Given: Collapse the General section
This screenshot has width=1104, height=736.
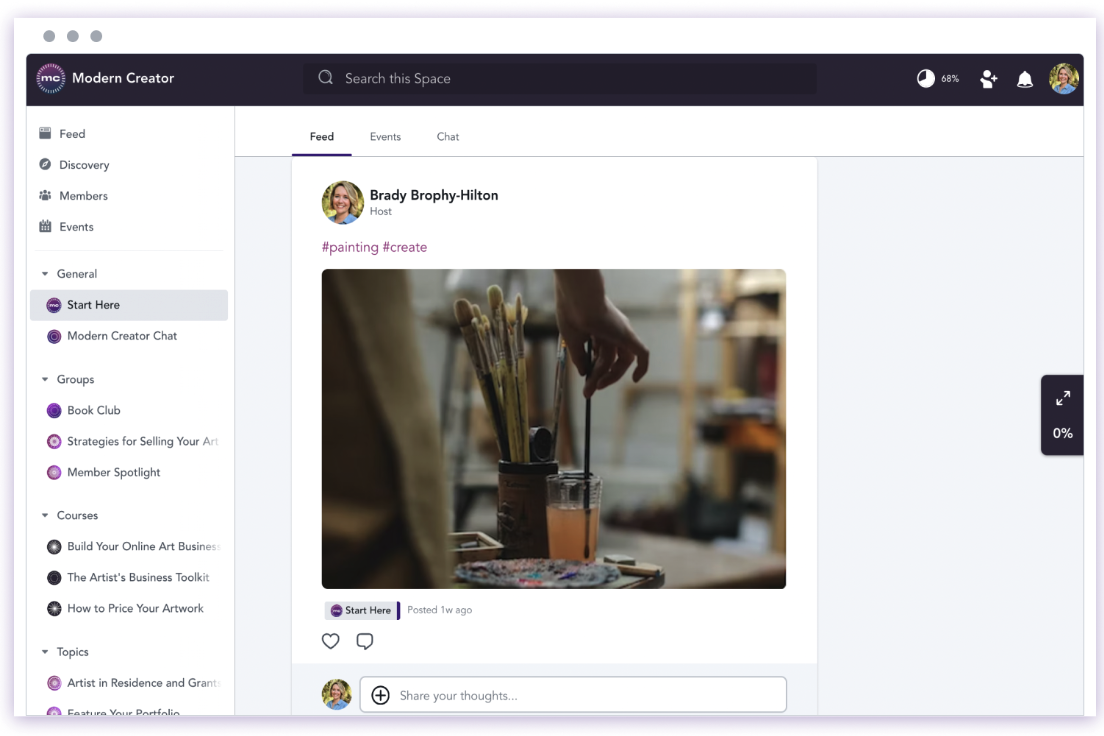Looking at the screenshot, I should point(45,273).
